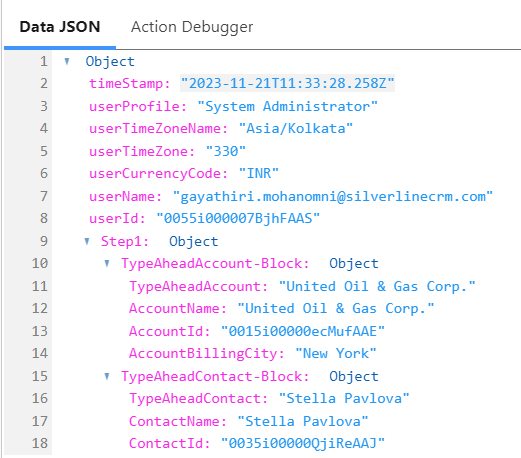This screenshot has width=521, height=458.
Task: Click the TypeAheadAccount-Block key label
Action: pyautogui.click(x=215, y=263)
